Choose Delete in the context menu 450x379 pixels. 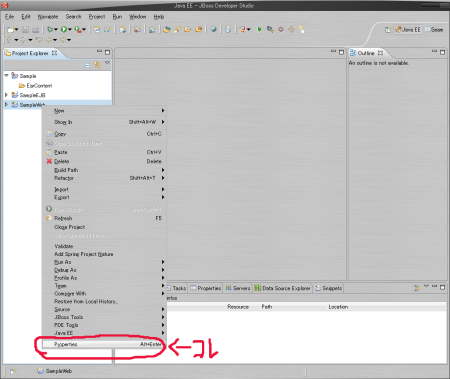coord(104,161)
